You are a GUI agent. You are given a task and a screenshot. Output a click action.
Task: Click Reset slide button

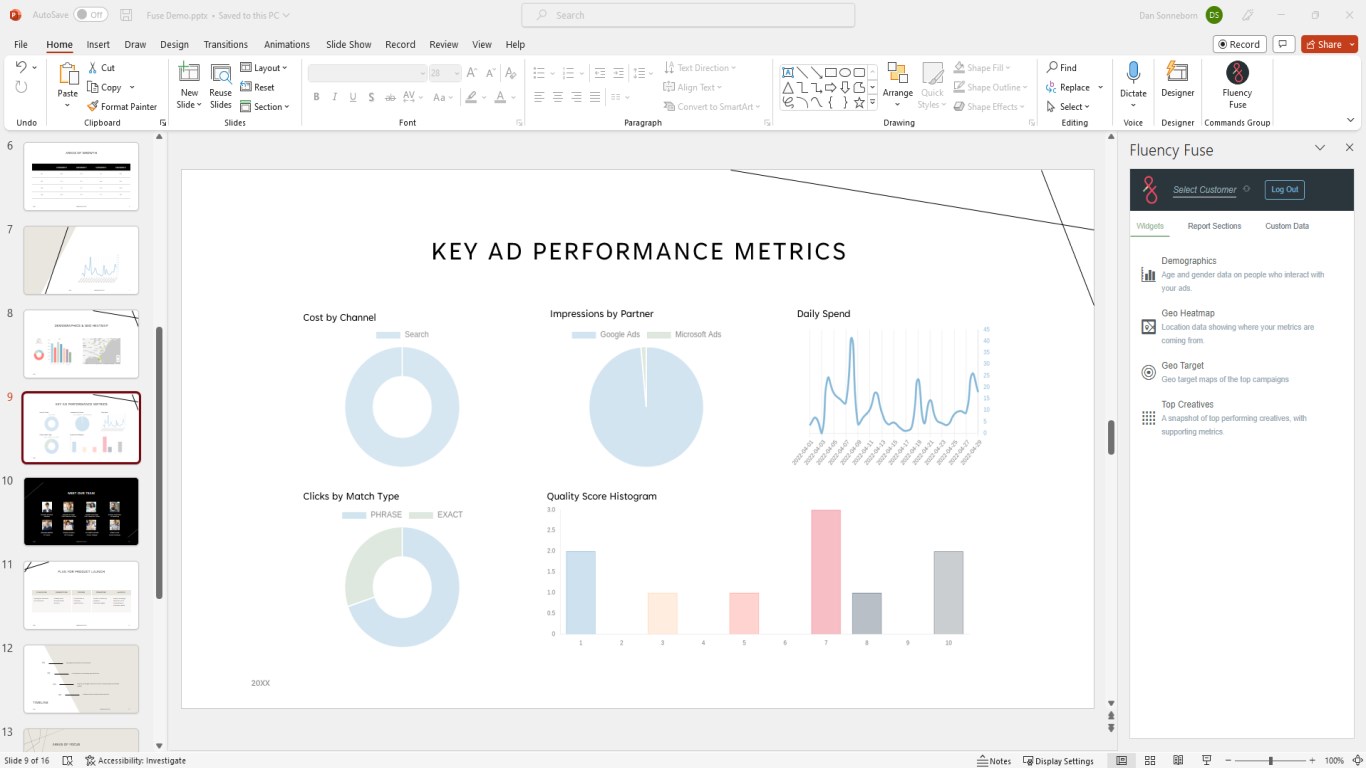pos(258,87)
